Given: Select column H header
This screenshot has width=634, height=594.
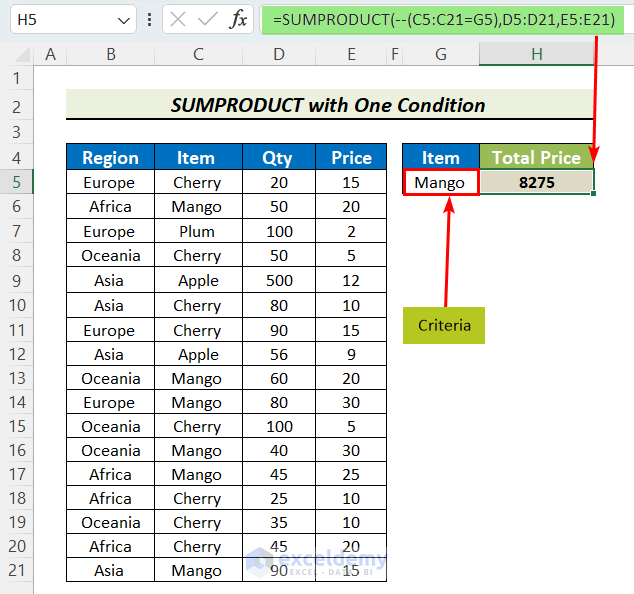Looking at the screenshot, I should pos(537,54).
